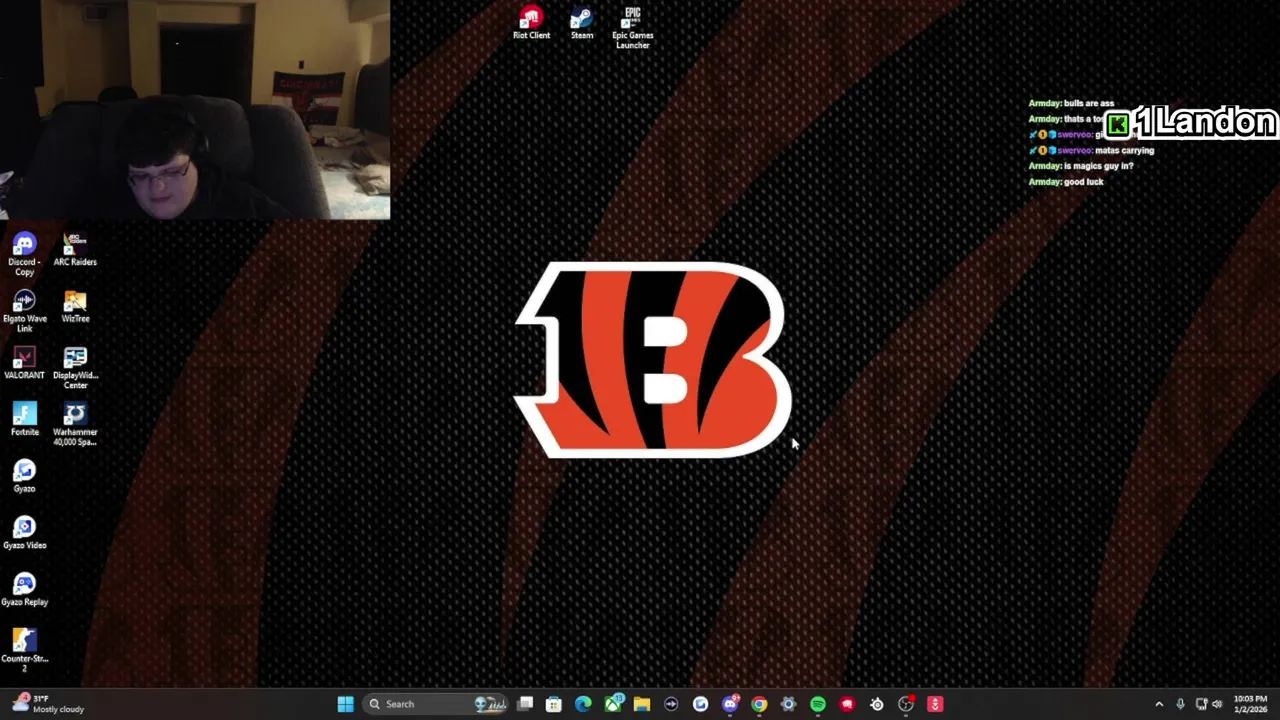
Task: Select the Gyazo Replay desktop icon
Action: [24, 590]
